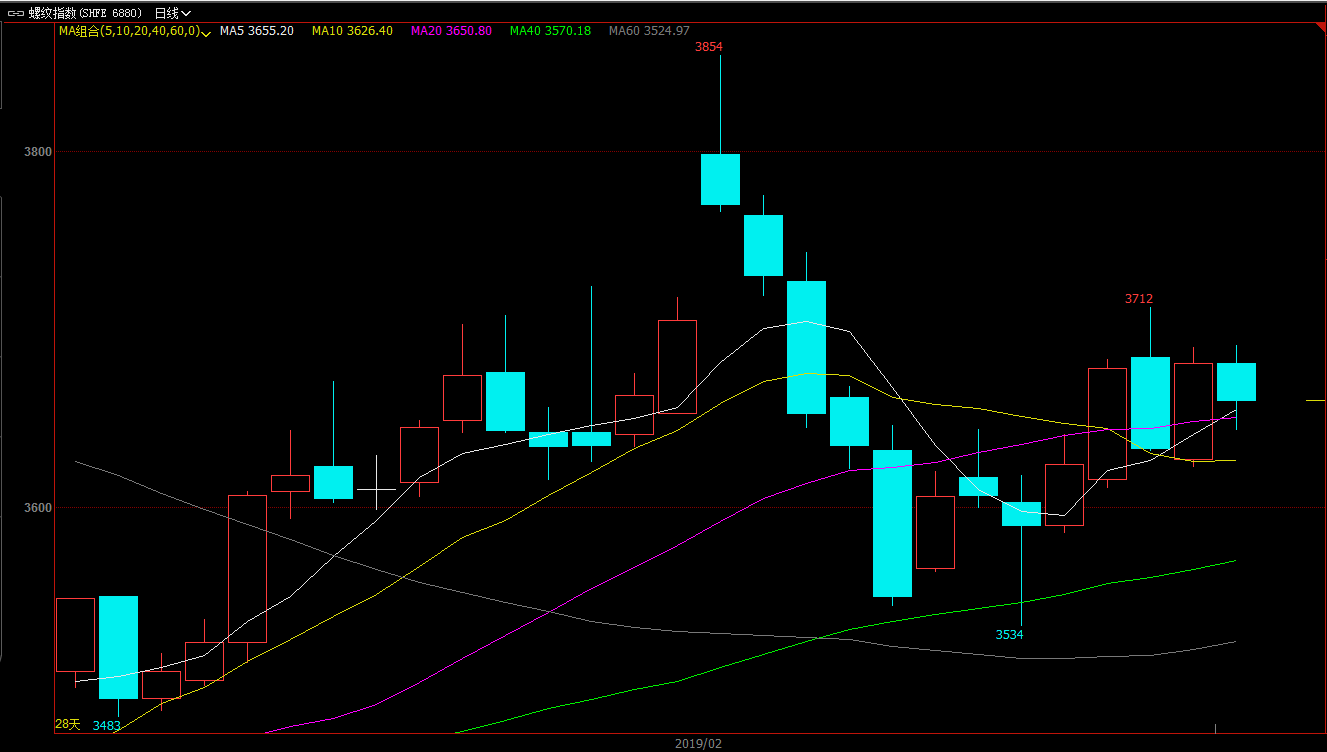
Task: Select the MA10 3626.40 legend value
Action: coord(352,32)
